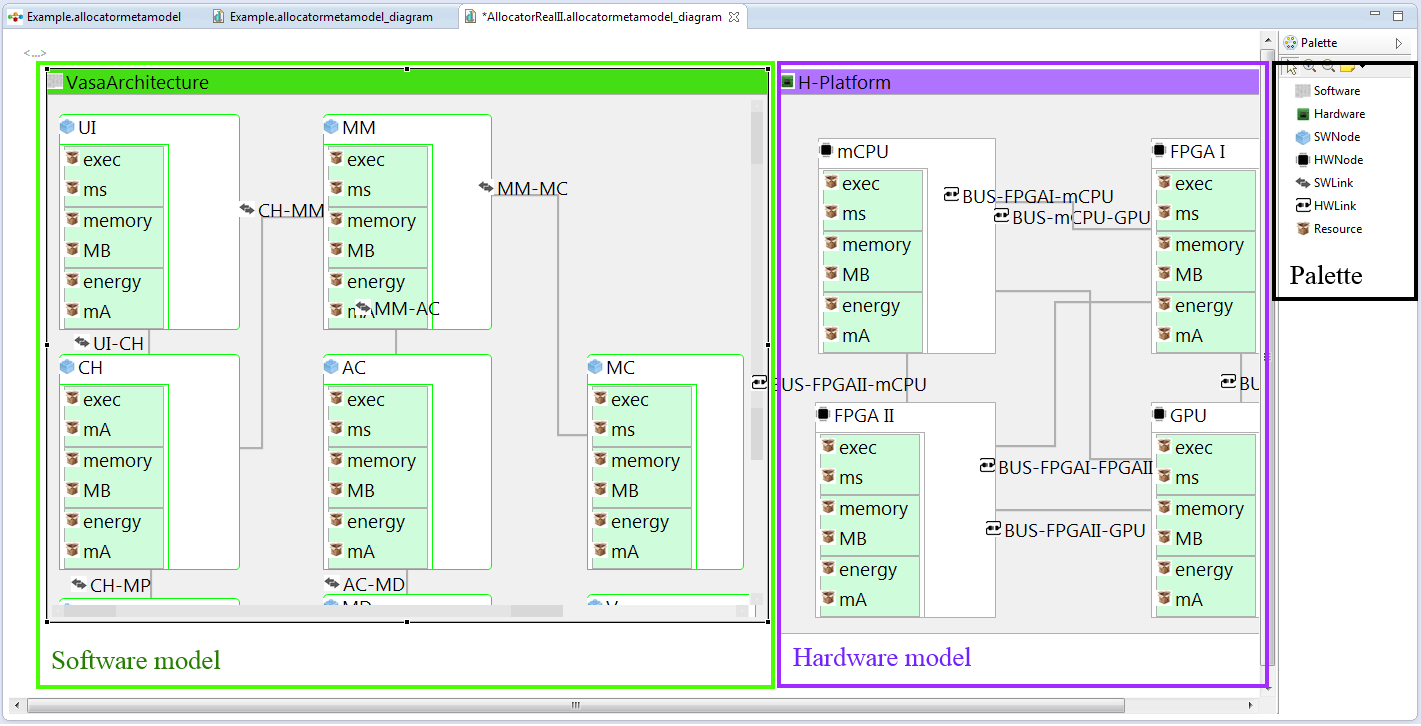Activate the Zoom In palette tool

click(1310, 66)
